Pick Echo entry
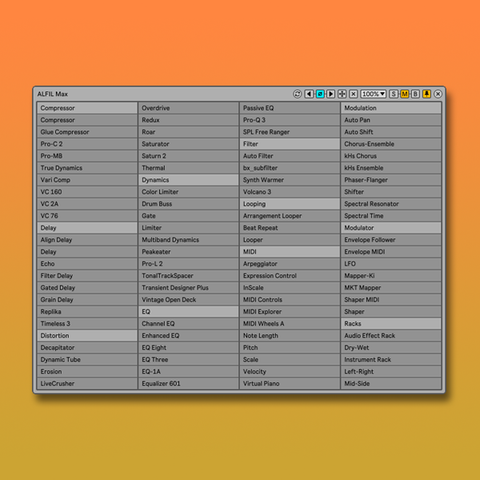Viewport: 480px width, 480px height. pyautogui.click(x=87, y=264)
